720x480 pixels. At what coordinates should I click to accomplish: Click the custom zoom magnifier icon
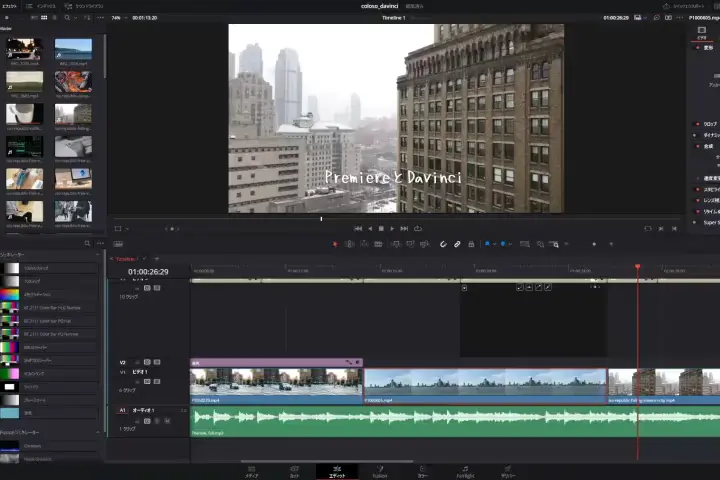pyautogui.click(x=554, y=244)
